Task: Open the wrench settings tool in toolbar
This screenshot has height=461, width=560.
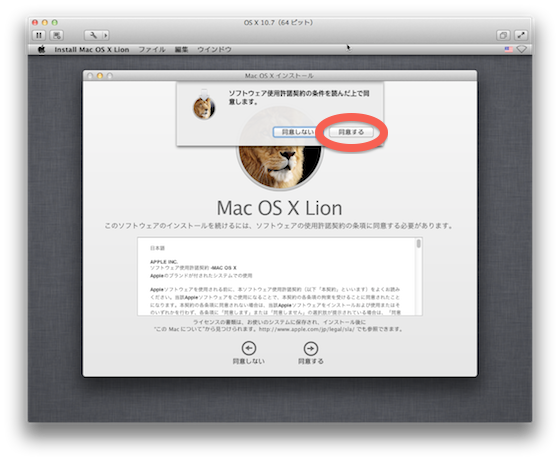Action: click(93, 35)
